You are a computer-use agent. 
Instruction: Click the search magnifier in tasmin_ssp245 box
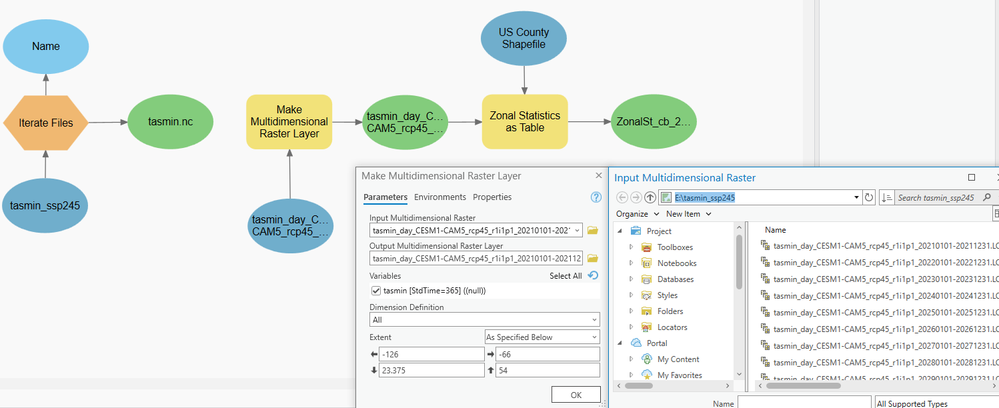pyautogui.click(x=988, y=198)
